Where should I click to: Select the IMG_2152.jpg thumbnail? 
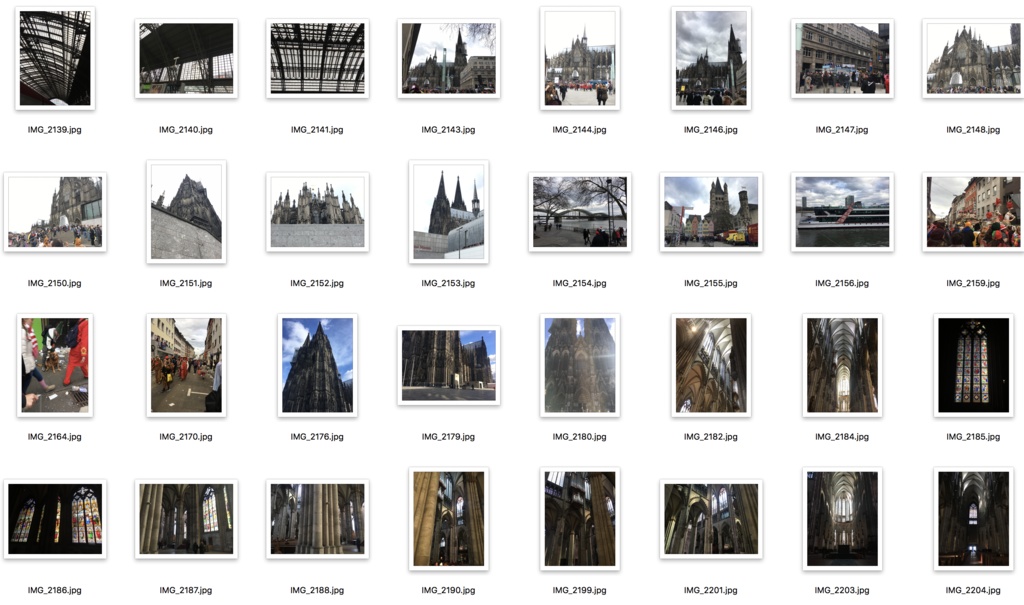[x=317, y=212]
